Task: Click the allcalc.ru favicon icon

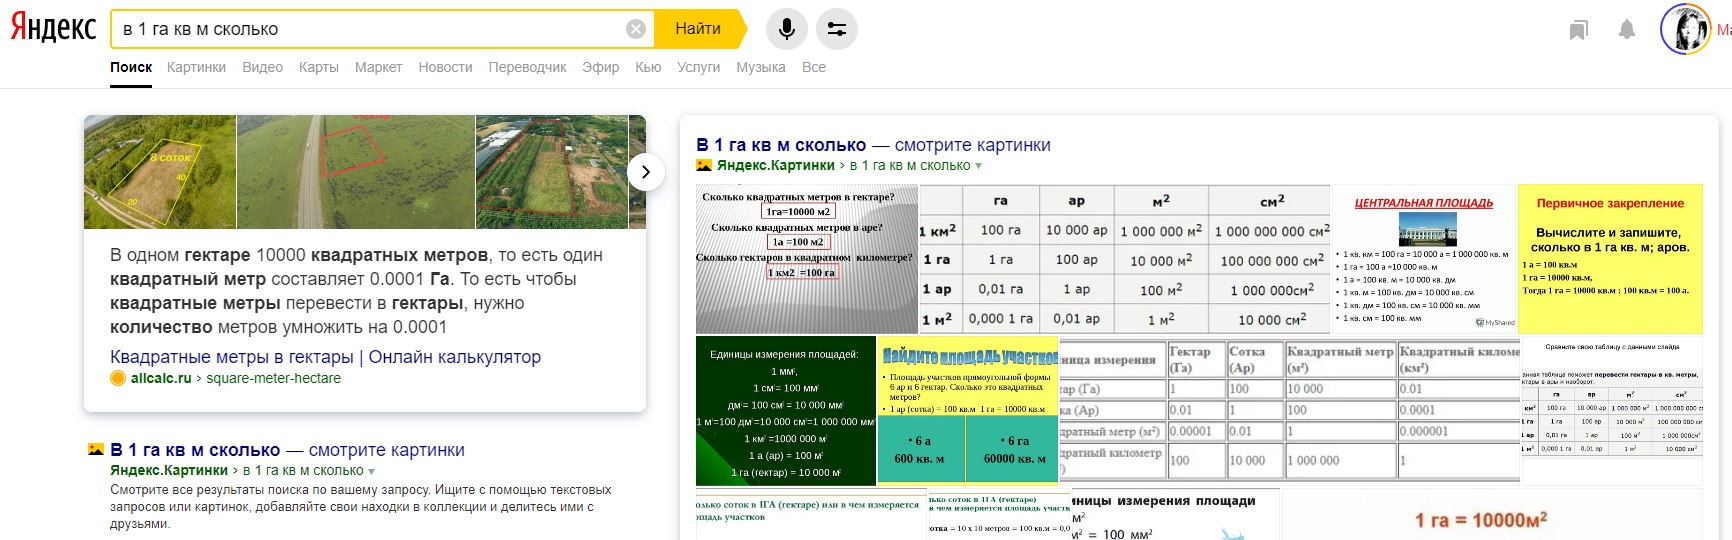Action: pos(118,378)
